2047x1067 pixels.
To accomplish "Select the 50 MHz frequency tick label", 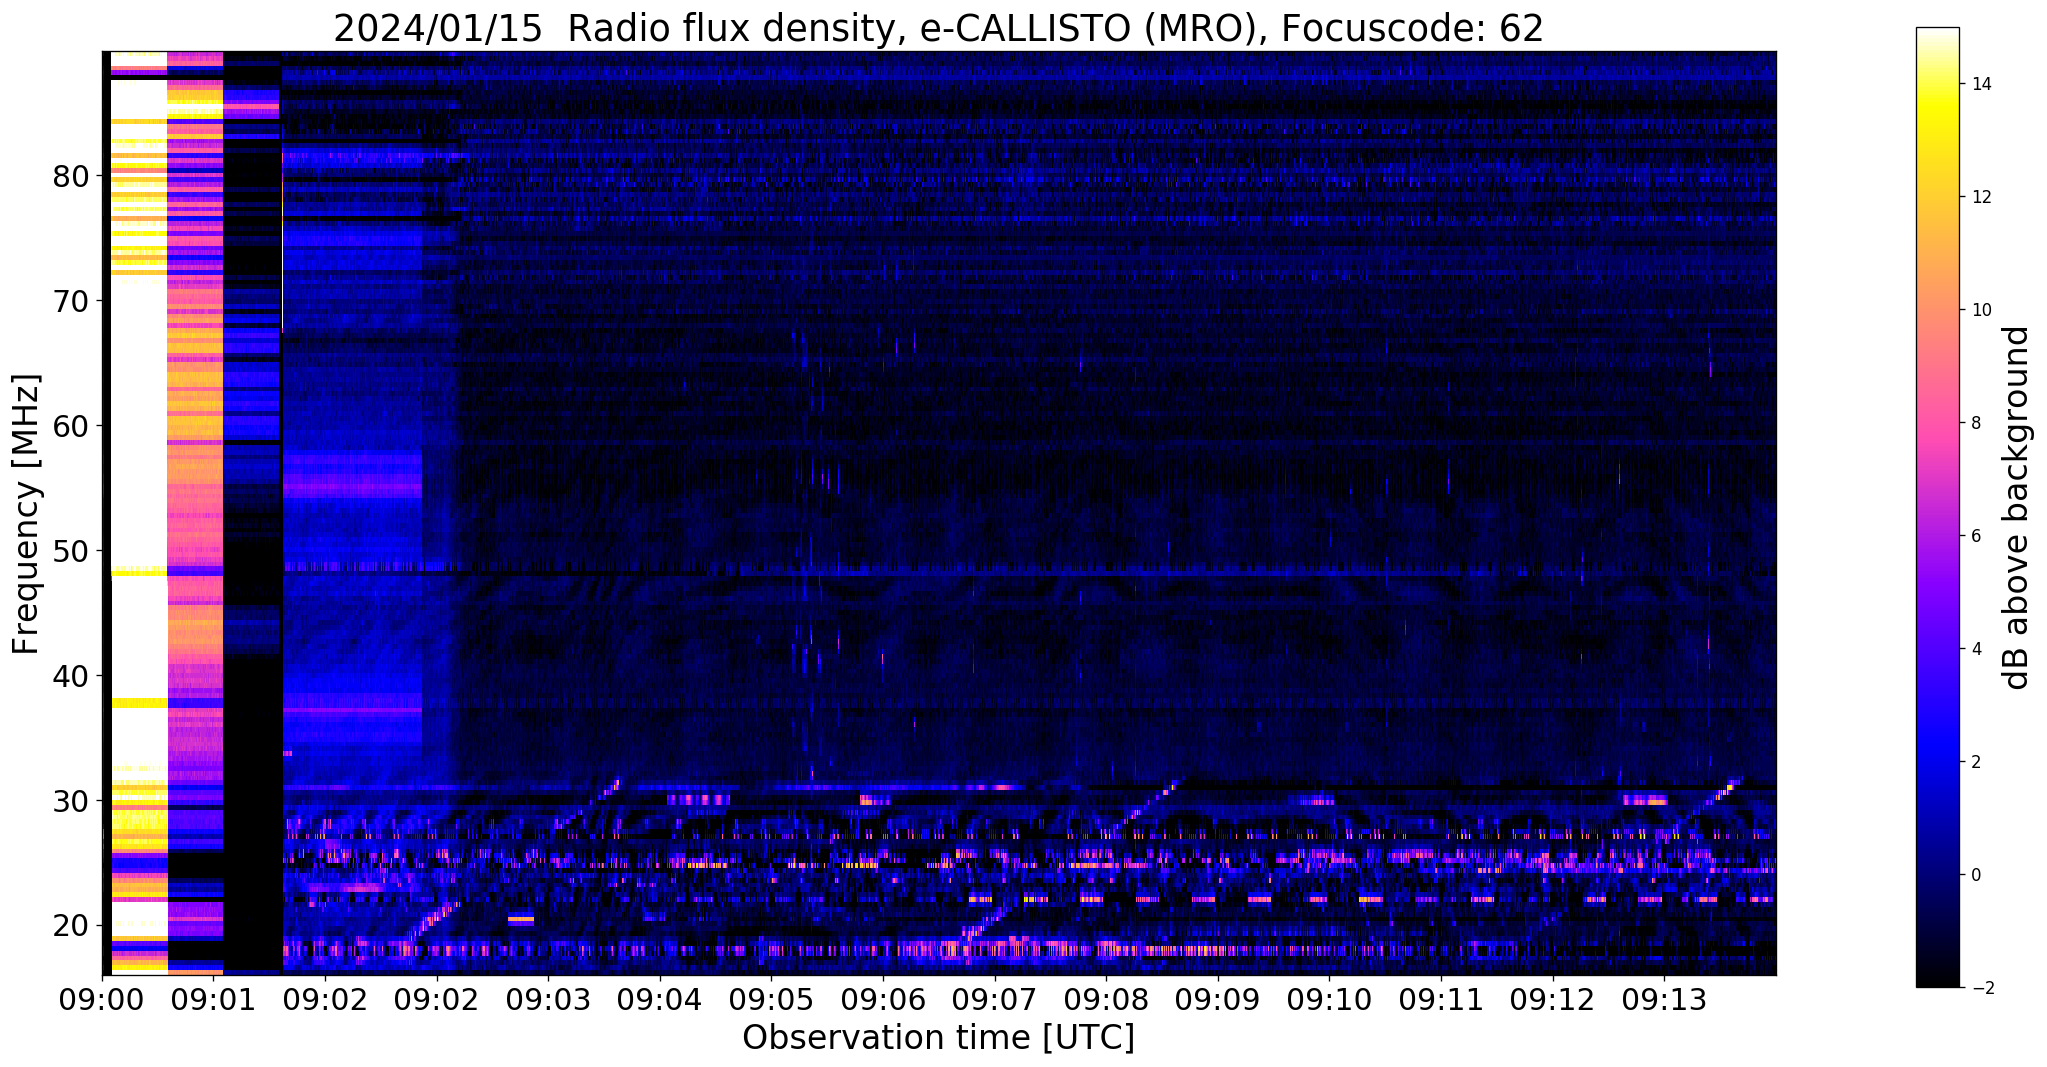I will click(x=72, y=551).
